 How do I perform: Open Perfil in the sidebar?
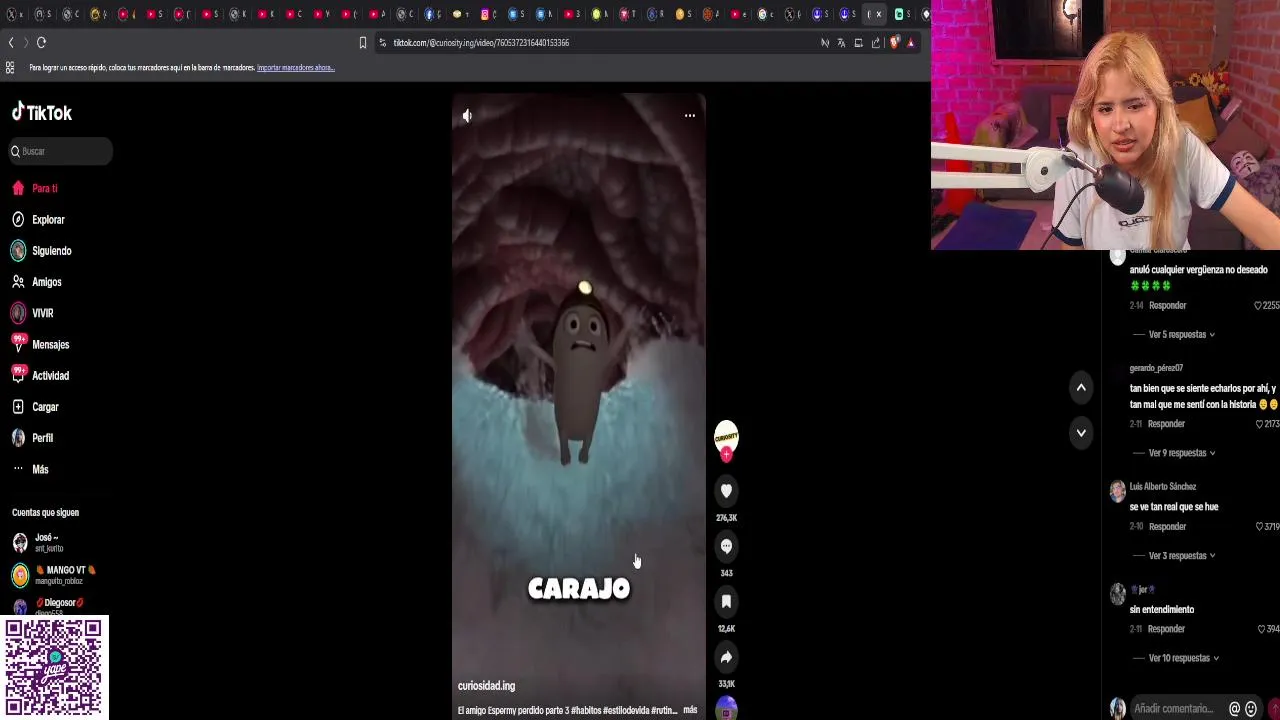click(x=42, y=438)
